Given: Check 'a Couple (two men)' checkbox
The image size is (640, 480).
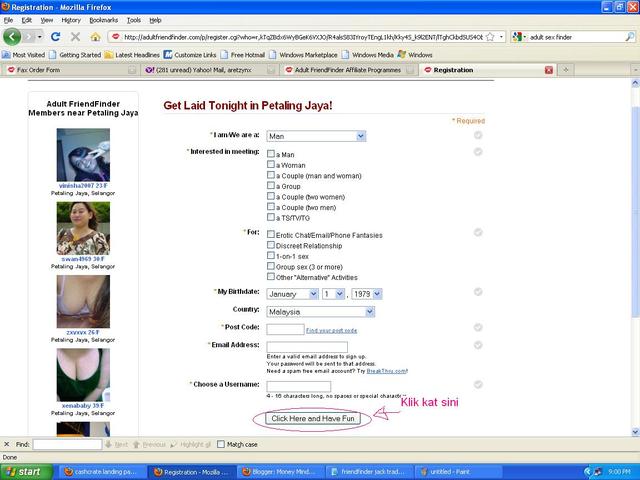Looking at the screenshot, I should click(x=271, y=207).
